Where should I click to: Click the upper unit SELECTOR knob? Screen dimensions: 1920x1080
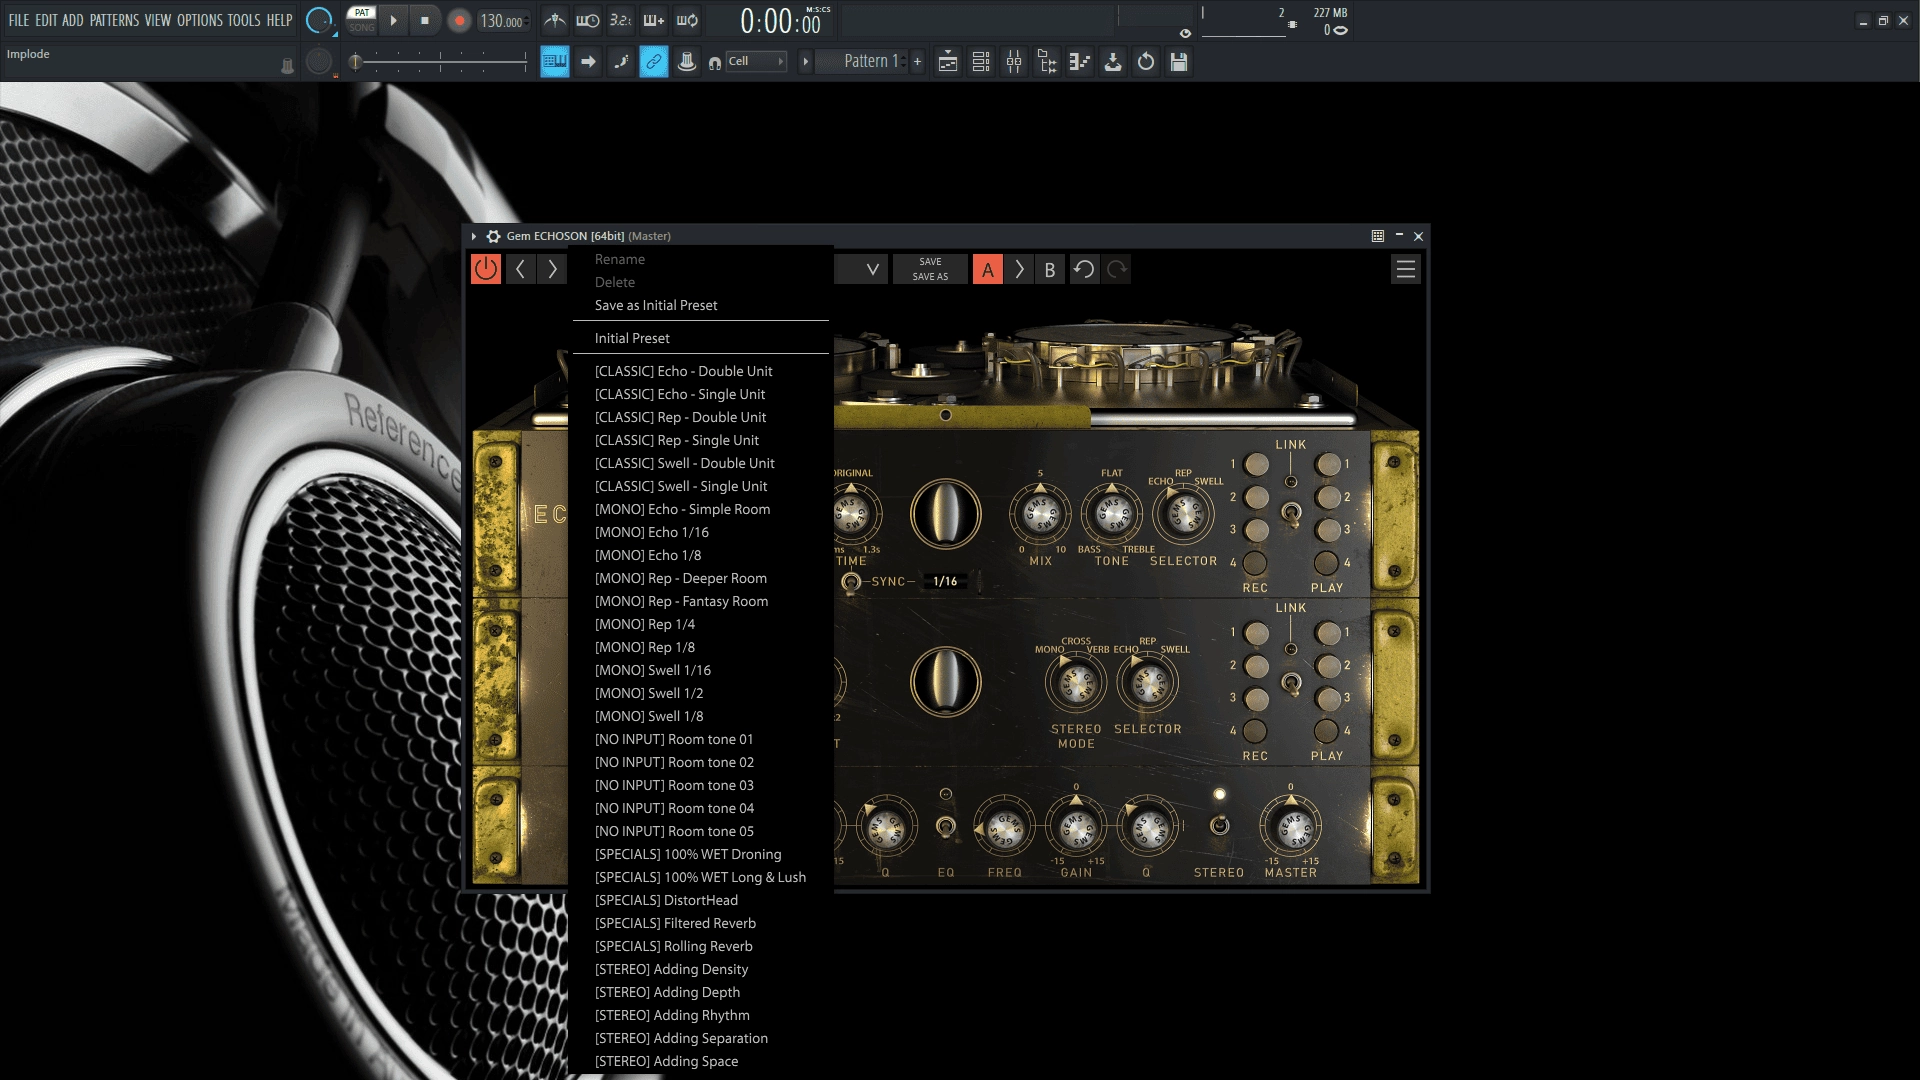coord(1183,514)
